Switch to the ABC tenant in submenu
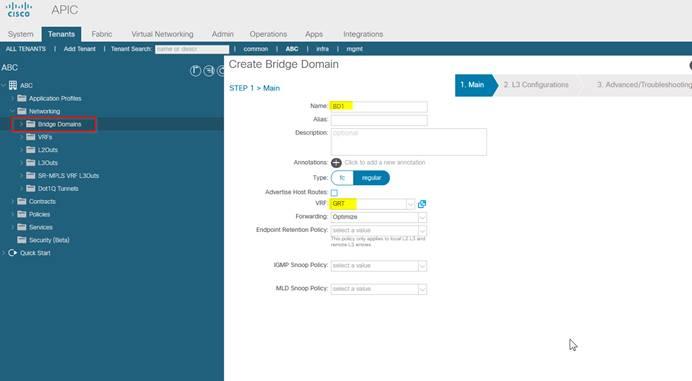The height and width of the screenshot is (381, 692). (x=292, y=49)
